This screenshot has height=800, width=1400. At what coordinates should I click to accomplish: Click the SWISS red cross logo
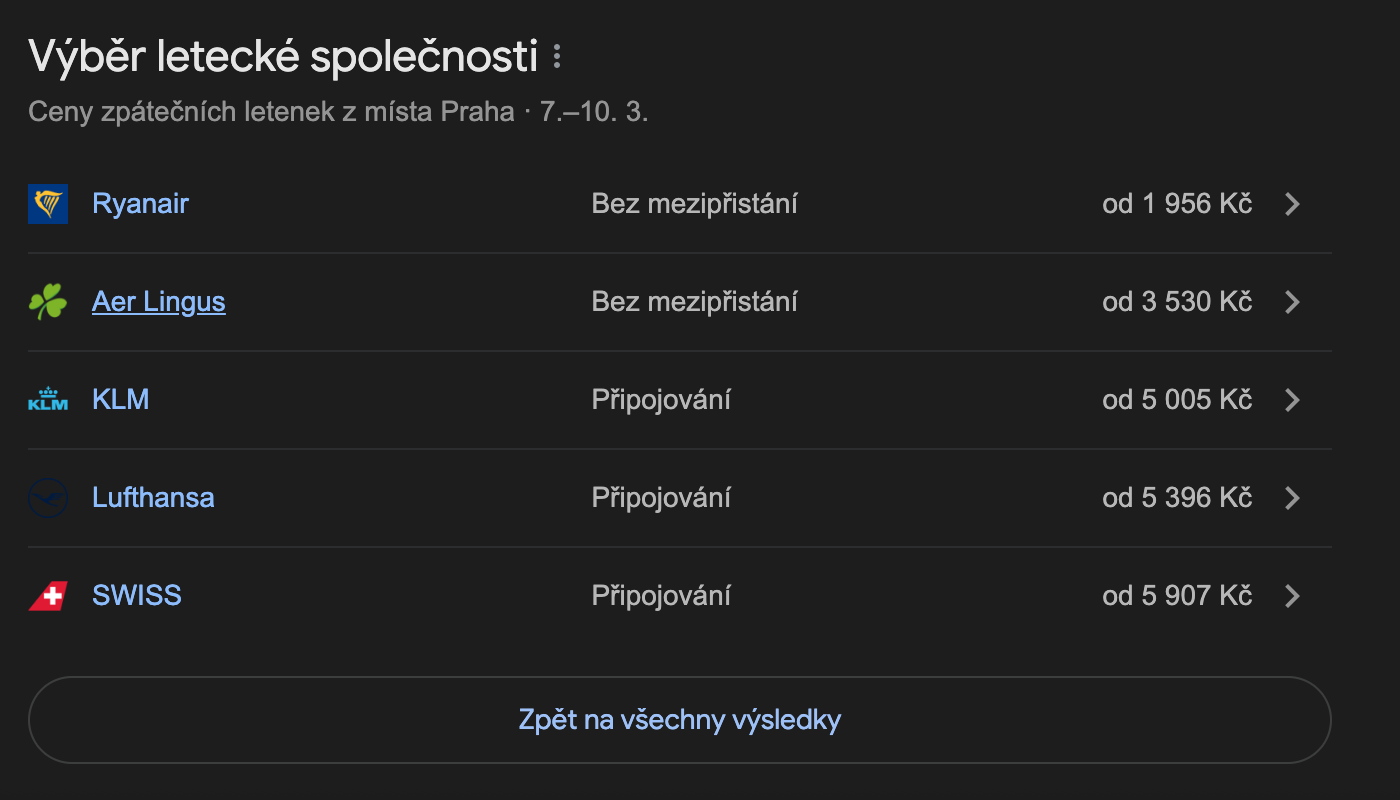pos(48,596)
